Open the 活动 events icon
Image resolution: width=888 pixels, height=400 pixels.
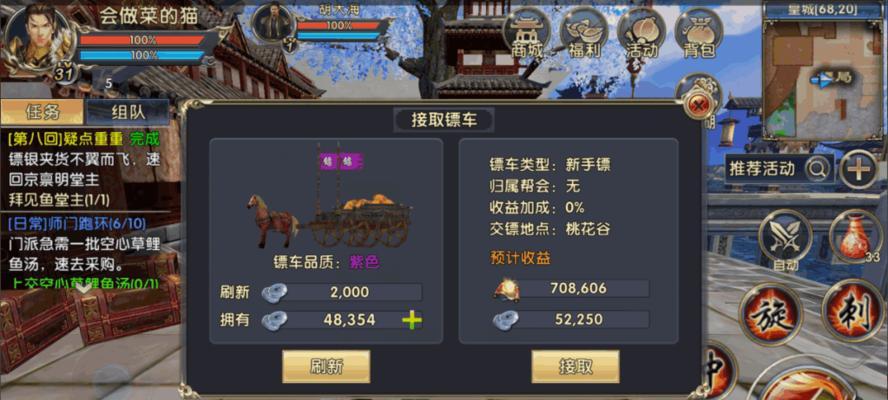point(642,33)
